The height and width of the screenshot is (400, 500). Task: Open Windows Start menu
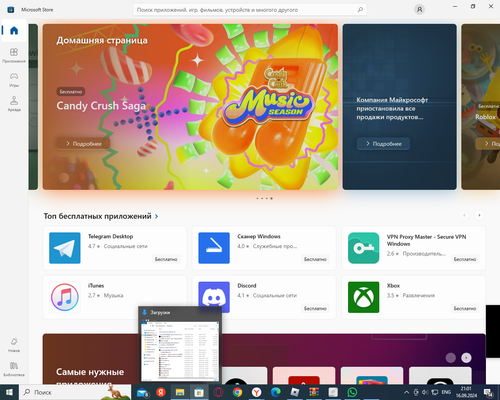pos(9,392)
